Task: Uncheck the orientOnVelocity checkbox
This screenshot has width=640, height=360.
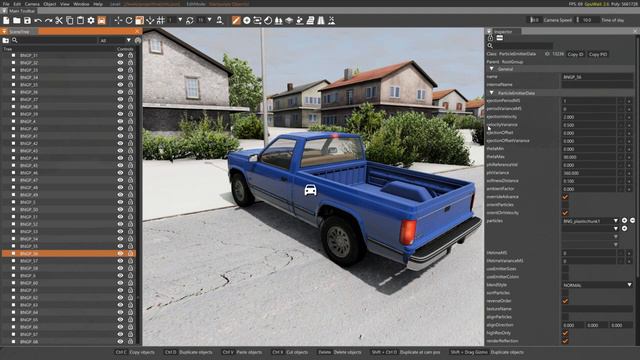Action: click(x=565, y=213)
